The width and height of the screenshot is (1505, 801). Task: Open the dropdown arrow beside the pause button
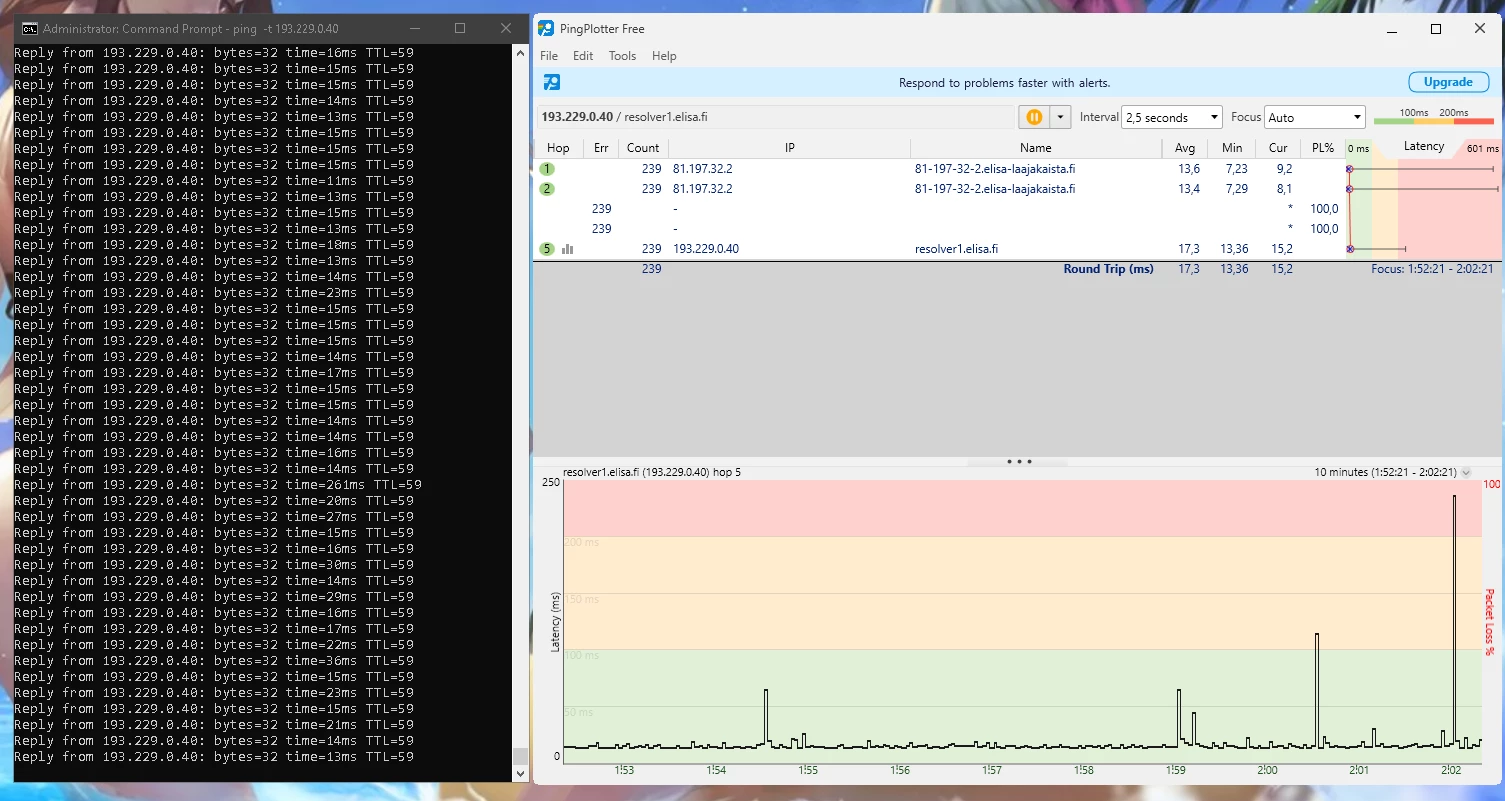1060,117
